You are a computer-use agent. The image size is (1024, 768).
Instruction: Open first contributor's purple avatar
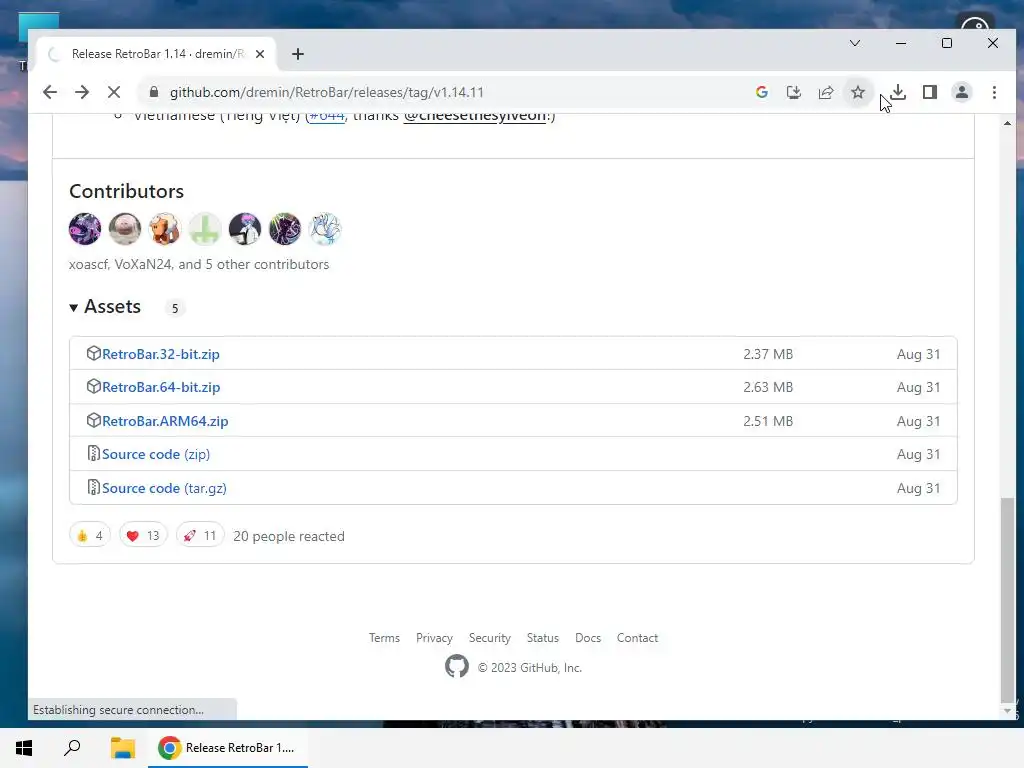85,229
